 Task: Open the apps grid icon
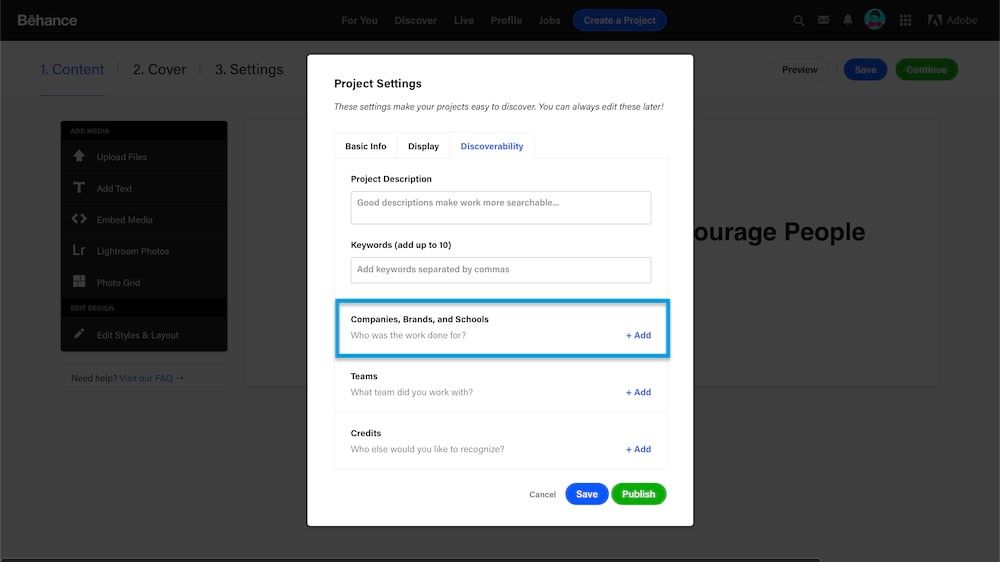click(x=906, y=20)
